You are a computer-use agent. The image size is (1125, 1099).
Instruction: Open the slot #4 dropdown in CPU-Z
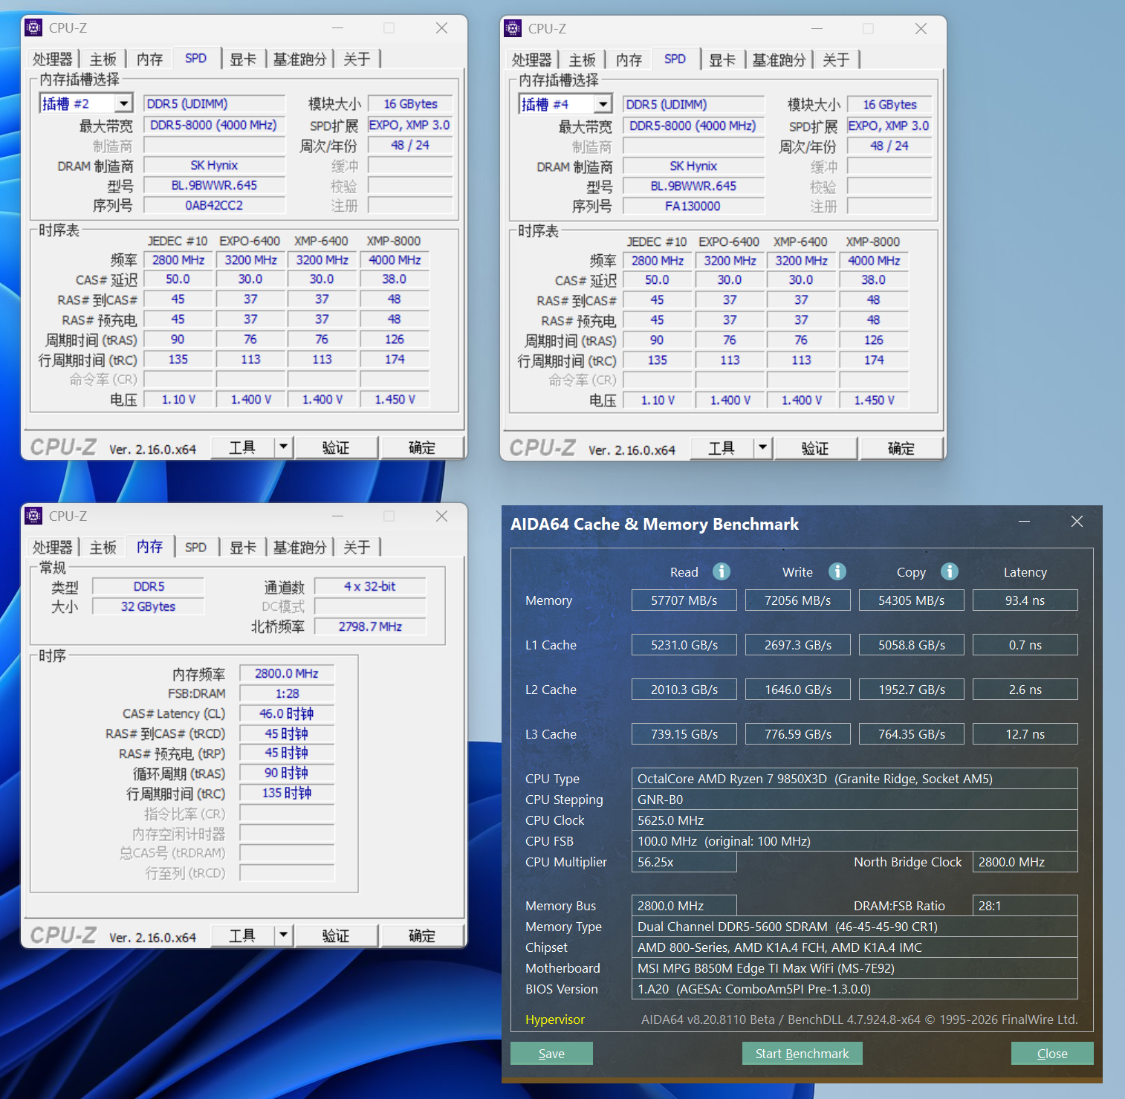pyautogui.click(x=603, y=105)
